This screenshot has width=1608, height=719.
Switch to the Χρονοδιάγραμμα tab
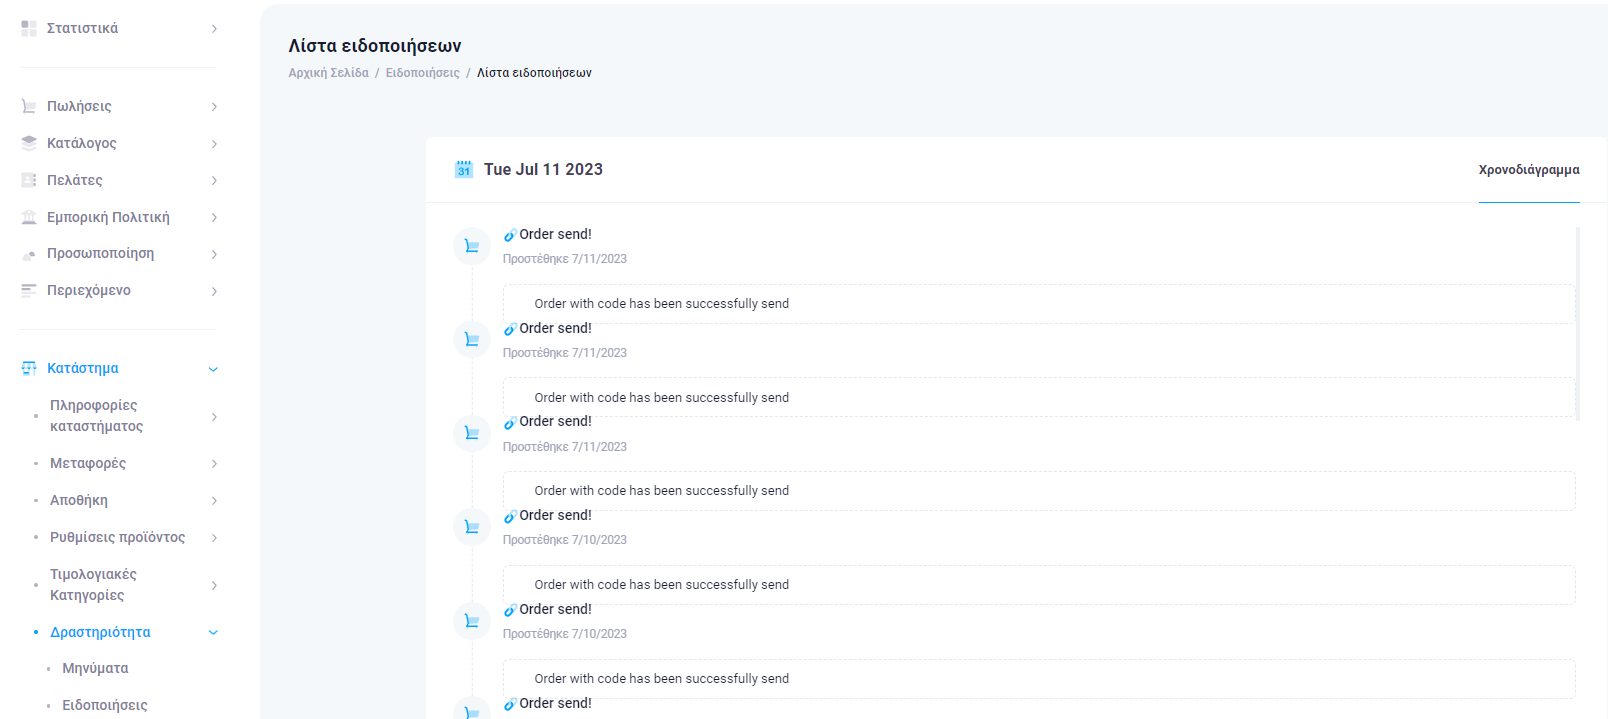coord(1528,170)
